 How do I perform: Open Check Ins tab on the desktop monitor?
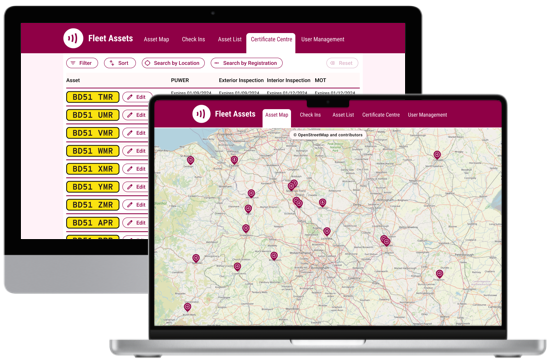193,39
